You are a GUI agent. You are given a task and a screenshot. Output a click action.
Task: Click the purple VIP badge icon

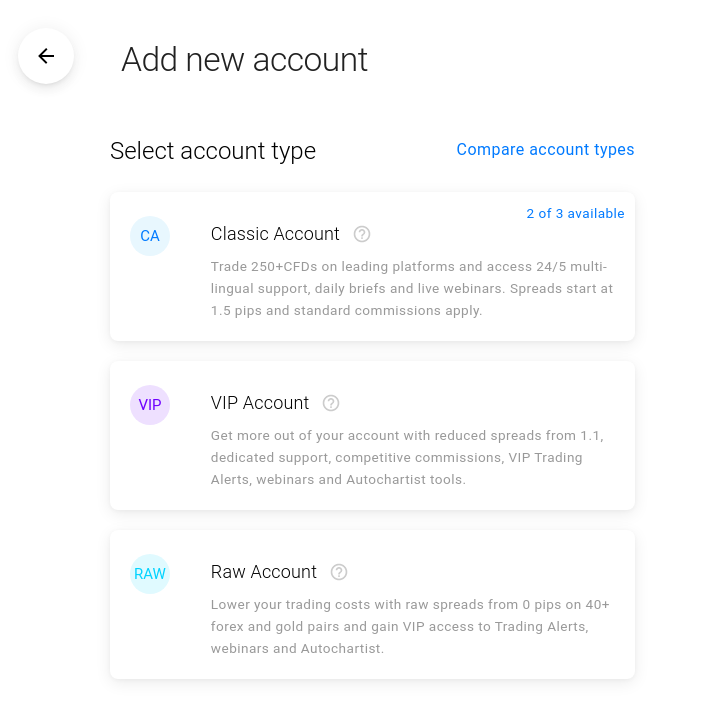pos(150,405)
